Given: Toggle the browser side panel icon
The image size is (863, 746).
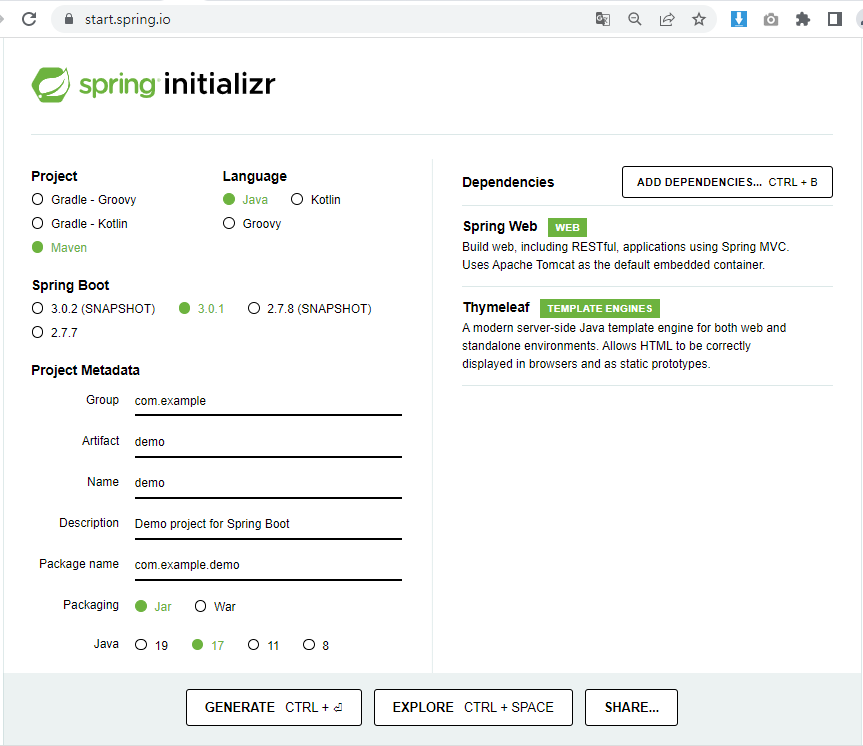Looking at the screenshot, I should 835,19.
